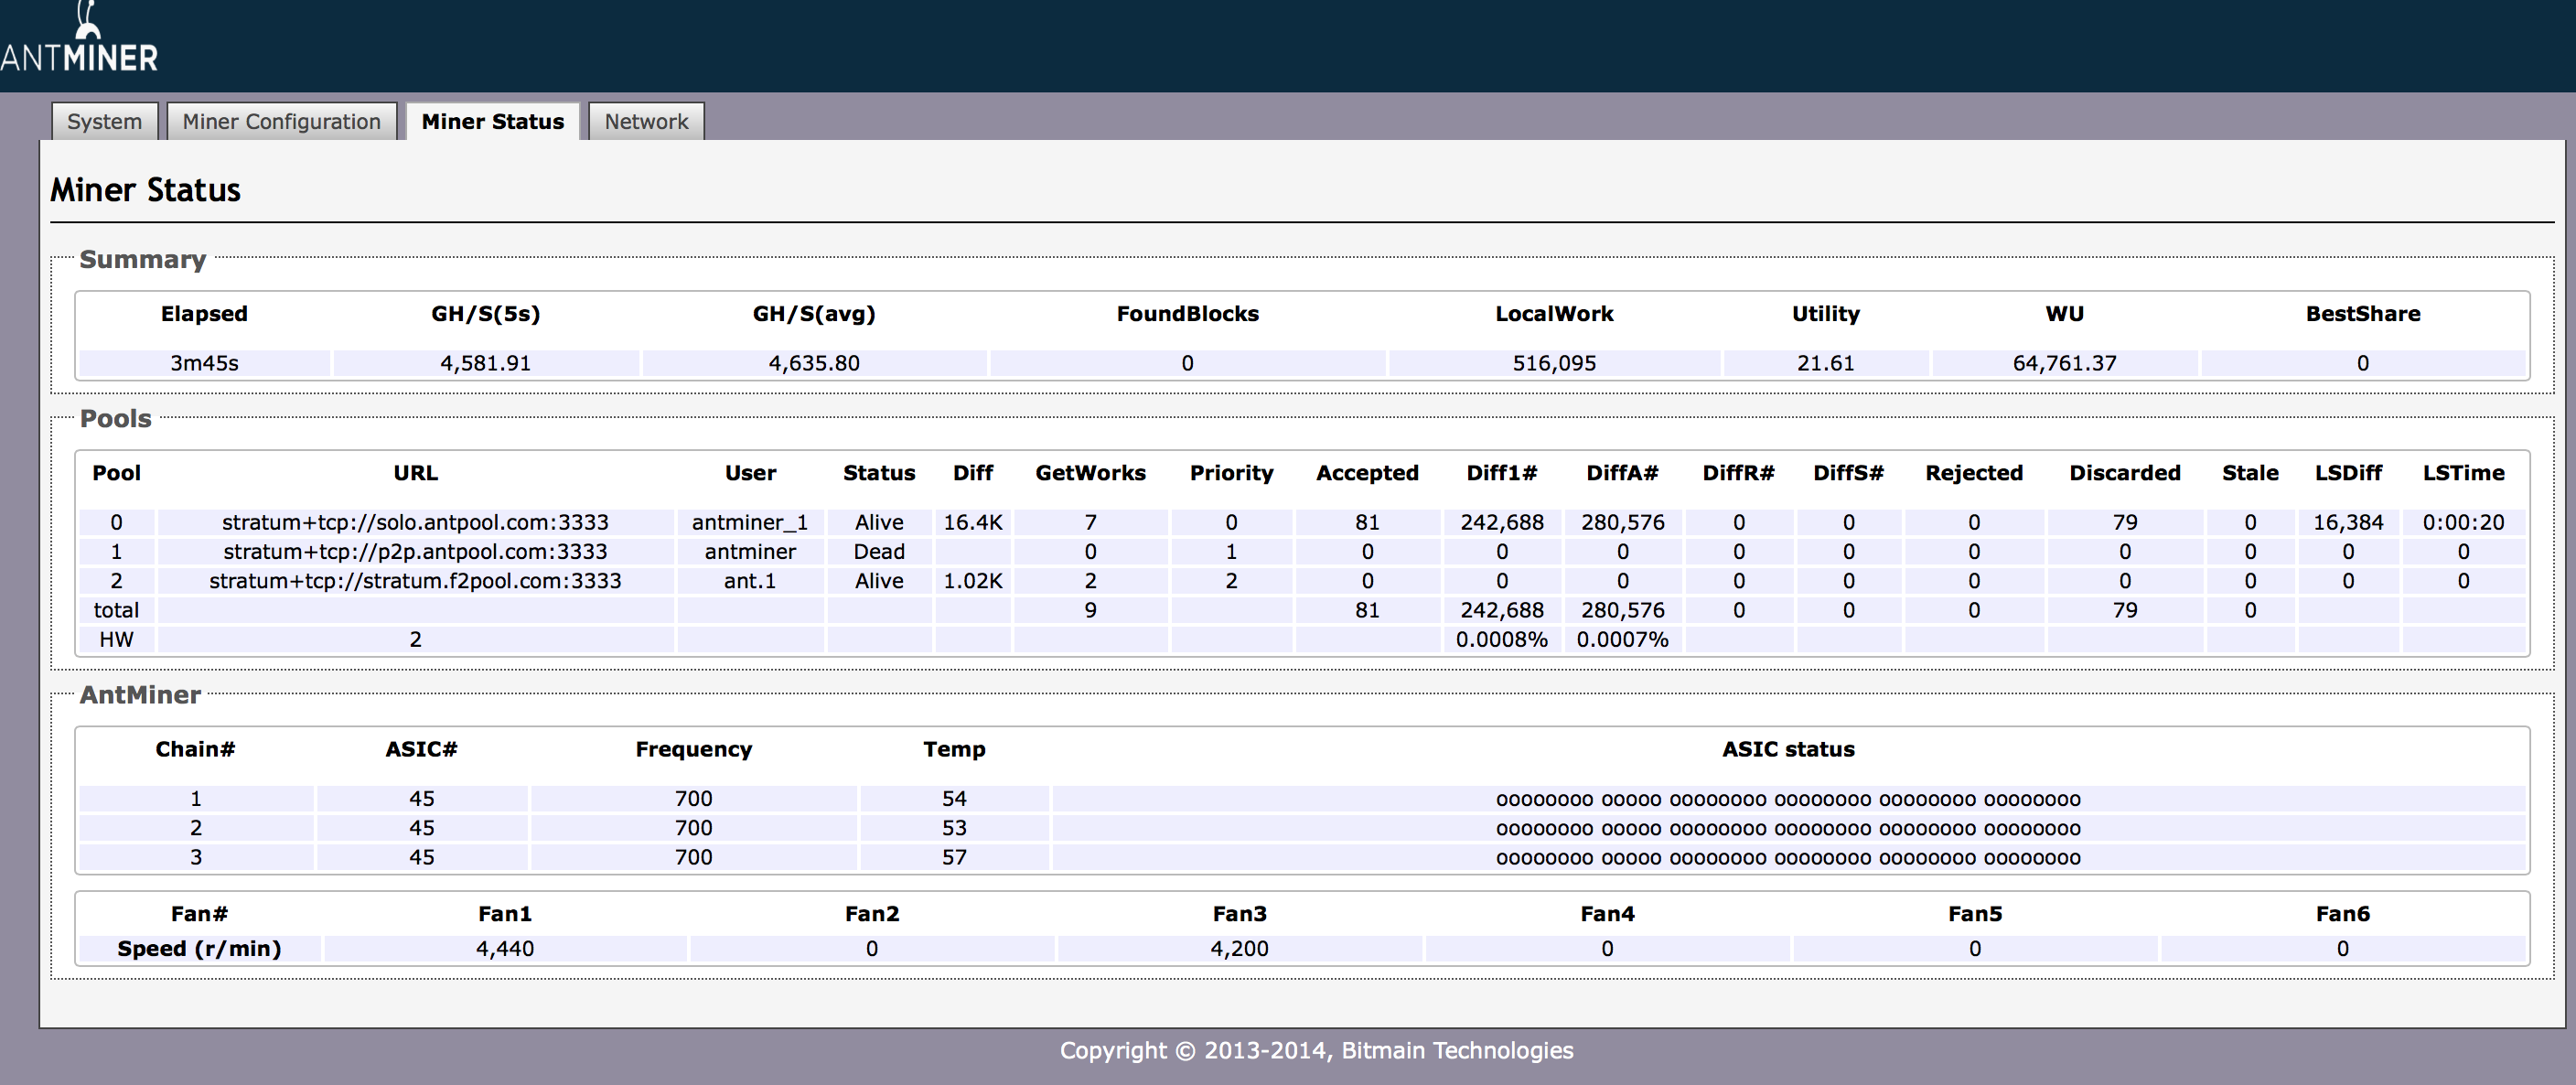The height and width of the screenshot is (1085, 2576).
Task: Select the Miner Status tab
Action: click(x=493, y=121)
